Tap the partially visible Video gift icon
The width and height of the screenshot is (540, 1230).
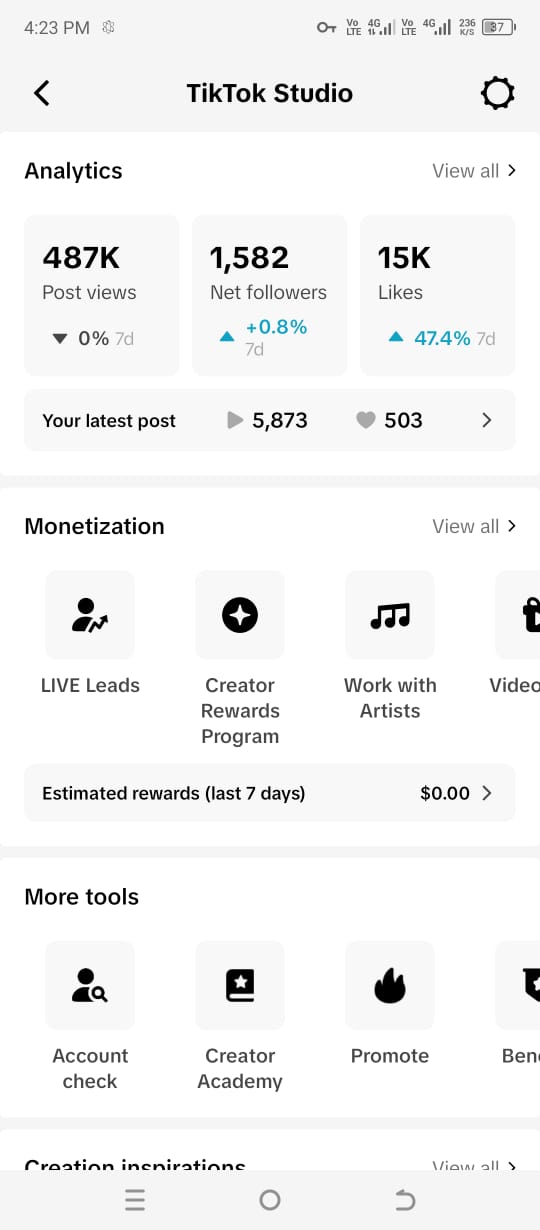tap(518, 615)
